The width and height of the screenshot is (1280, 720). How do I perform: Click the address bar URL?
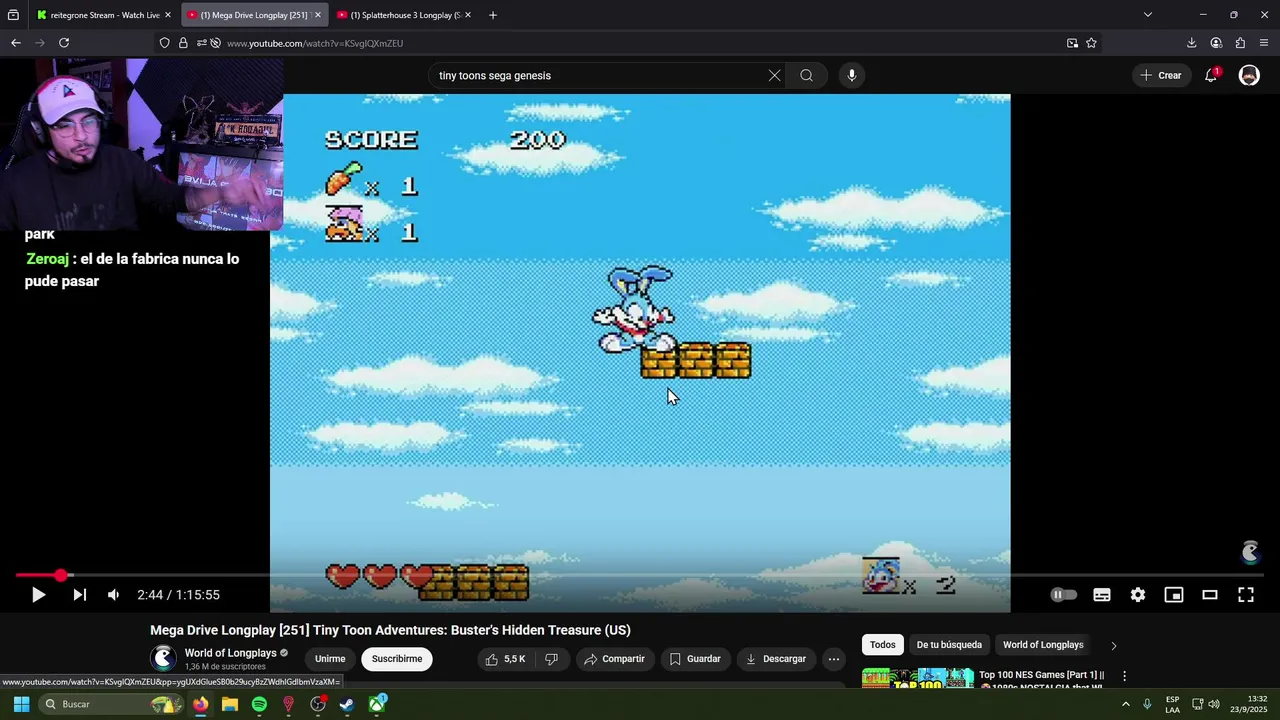tap(315, 43)
